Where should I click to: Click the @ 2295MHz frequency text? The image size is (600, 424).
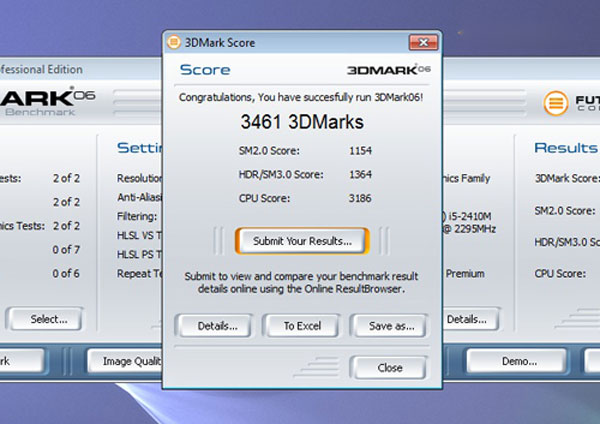469,229
